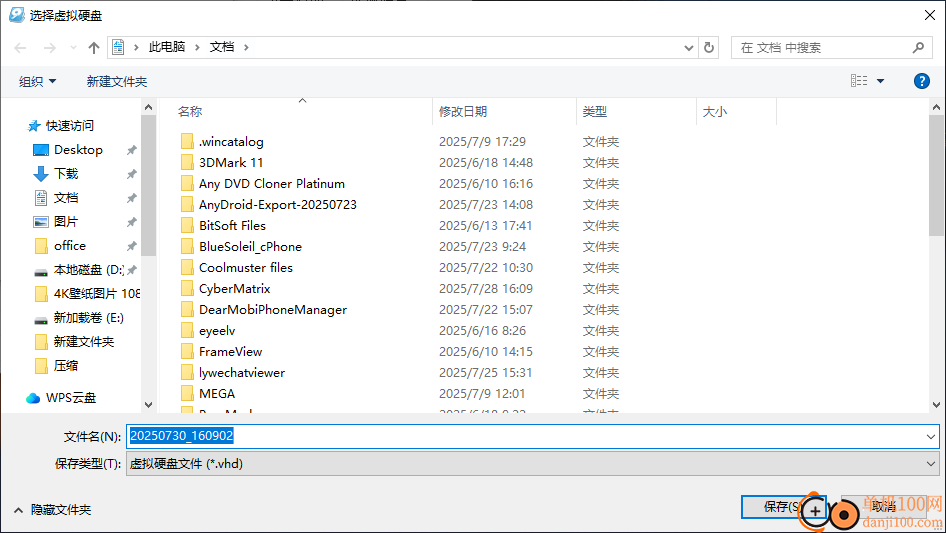Select the .wincatalog folder
Viewport: 946px width, 533px height.
coord(232,142)
